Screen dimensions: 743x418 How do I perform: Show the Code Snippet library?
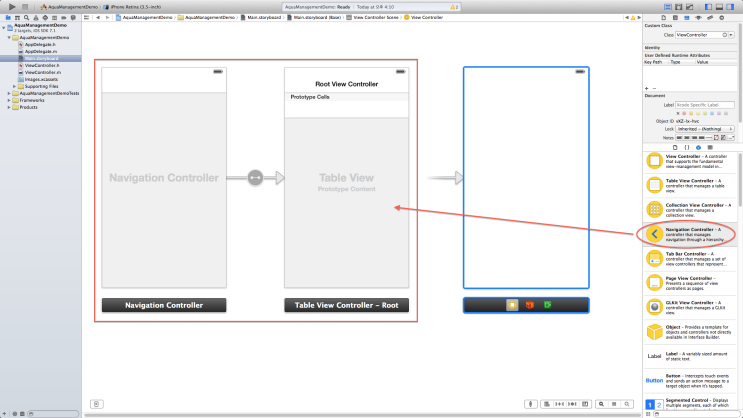pyautogui.click(x=687, y=147)
